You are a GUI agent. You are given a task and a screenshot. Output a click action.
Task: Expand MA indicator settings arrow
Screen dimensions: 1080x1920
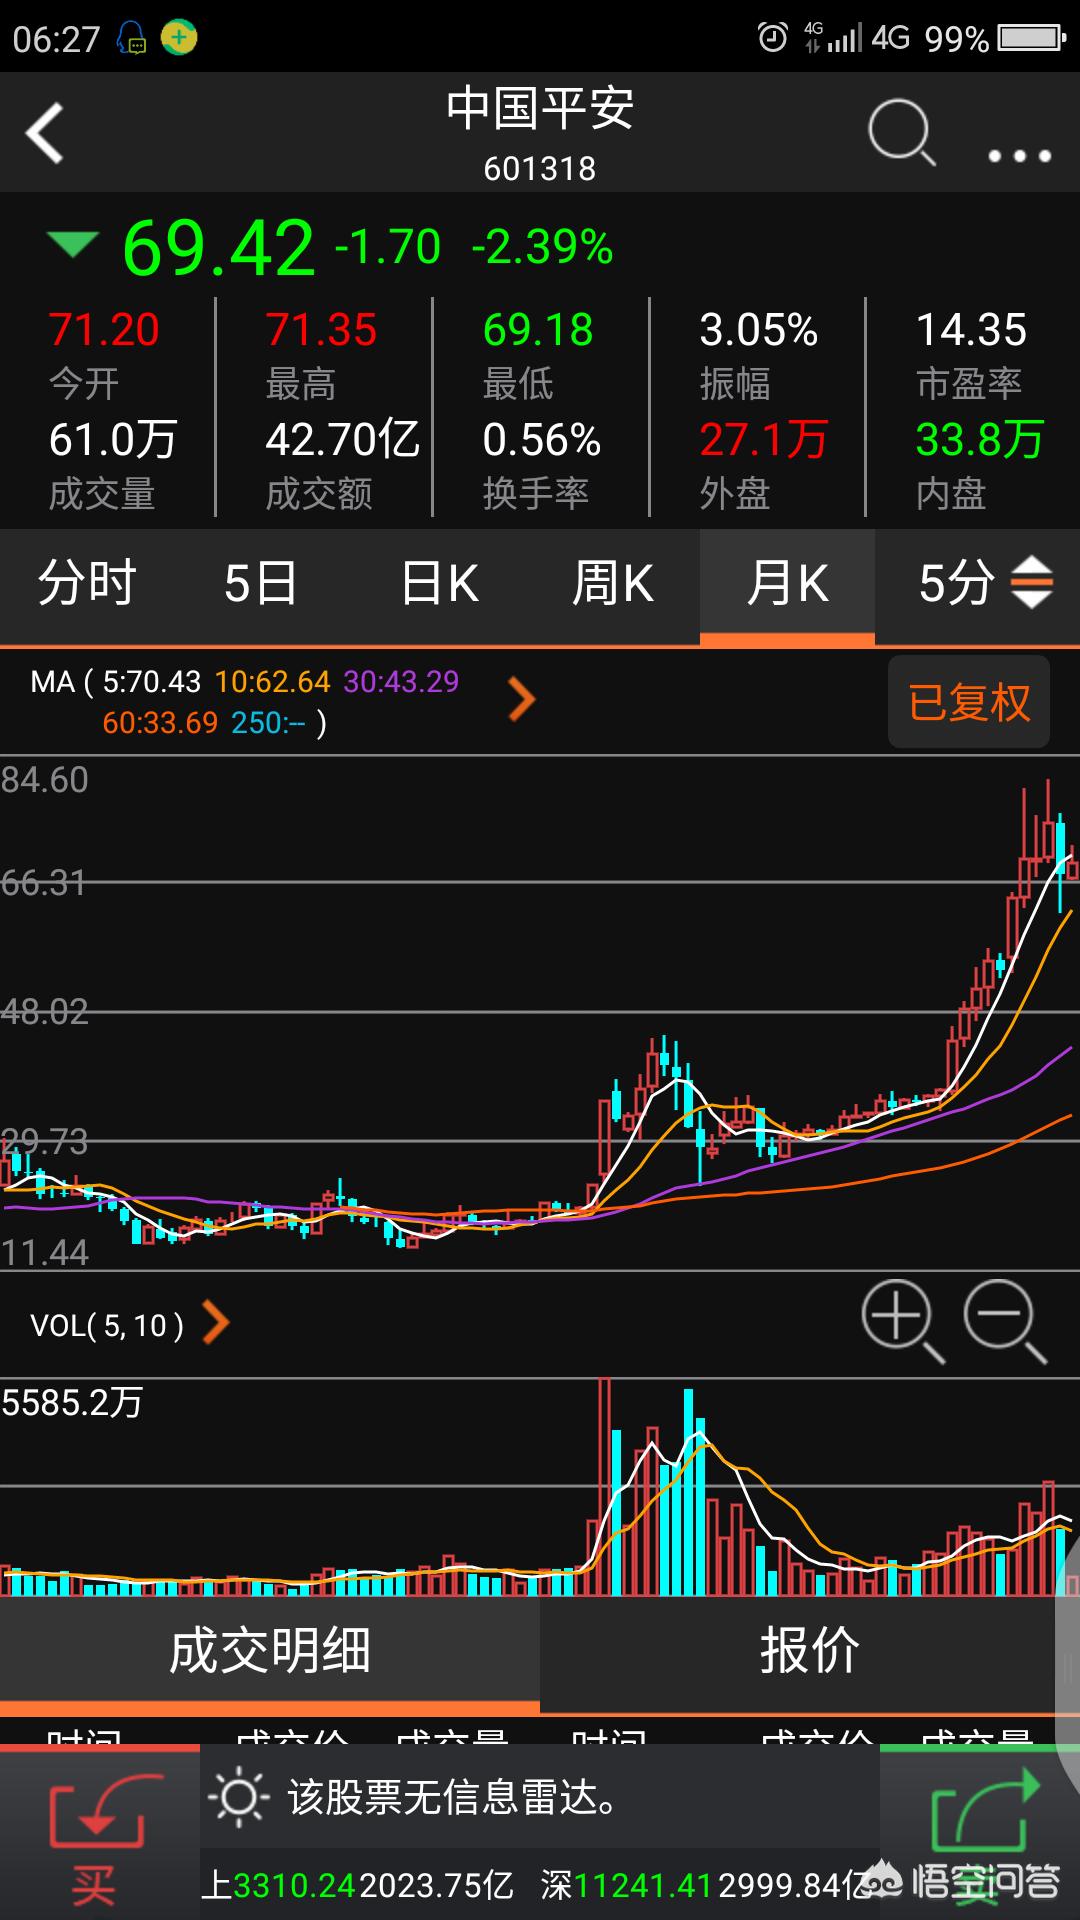521,700
